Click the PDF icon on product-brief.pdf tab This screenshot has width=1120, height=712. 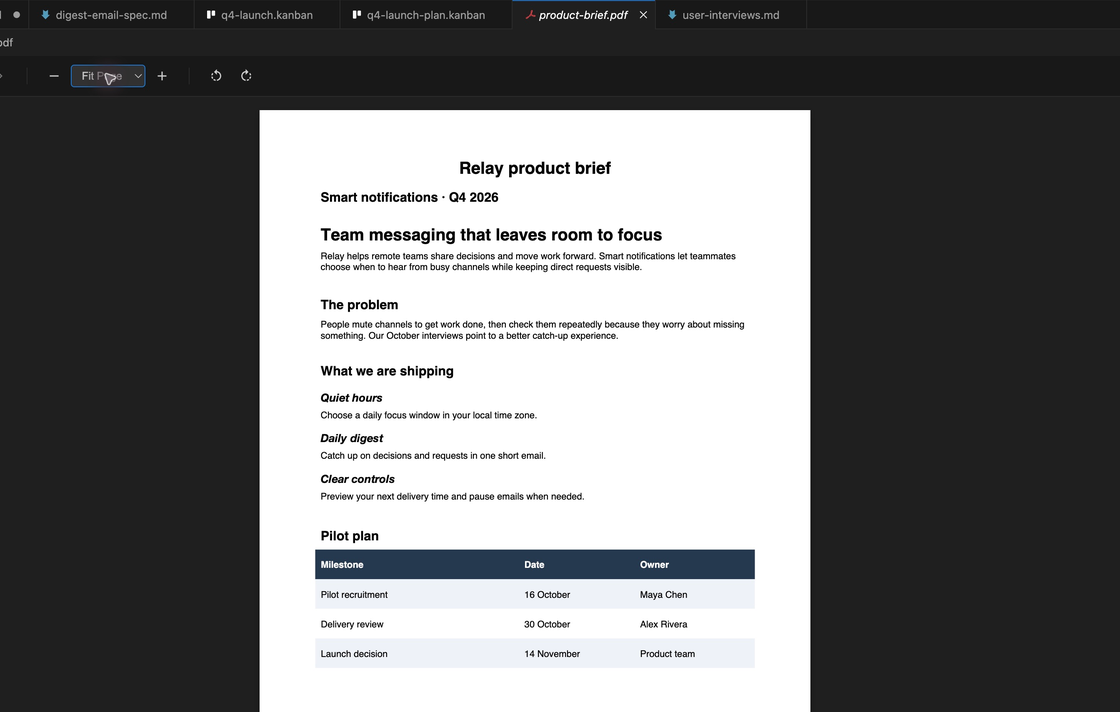(x=530, y=14)
